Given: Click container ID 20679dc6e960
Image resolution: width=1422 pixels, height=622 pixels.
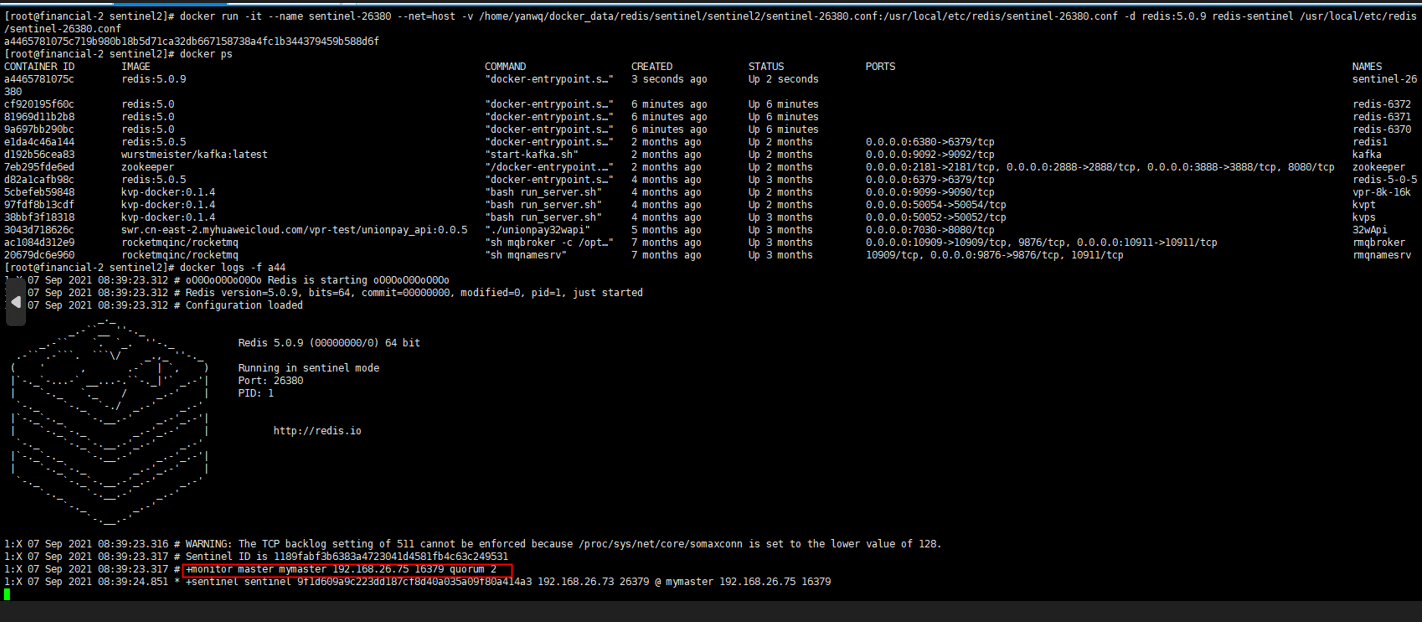Looking at the screenshot, I should coord(39,255).
